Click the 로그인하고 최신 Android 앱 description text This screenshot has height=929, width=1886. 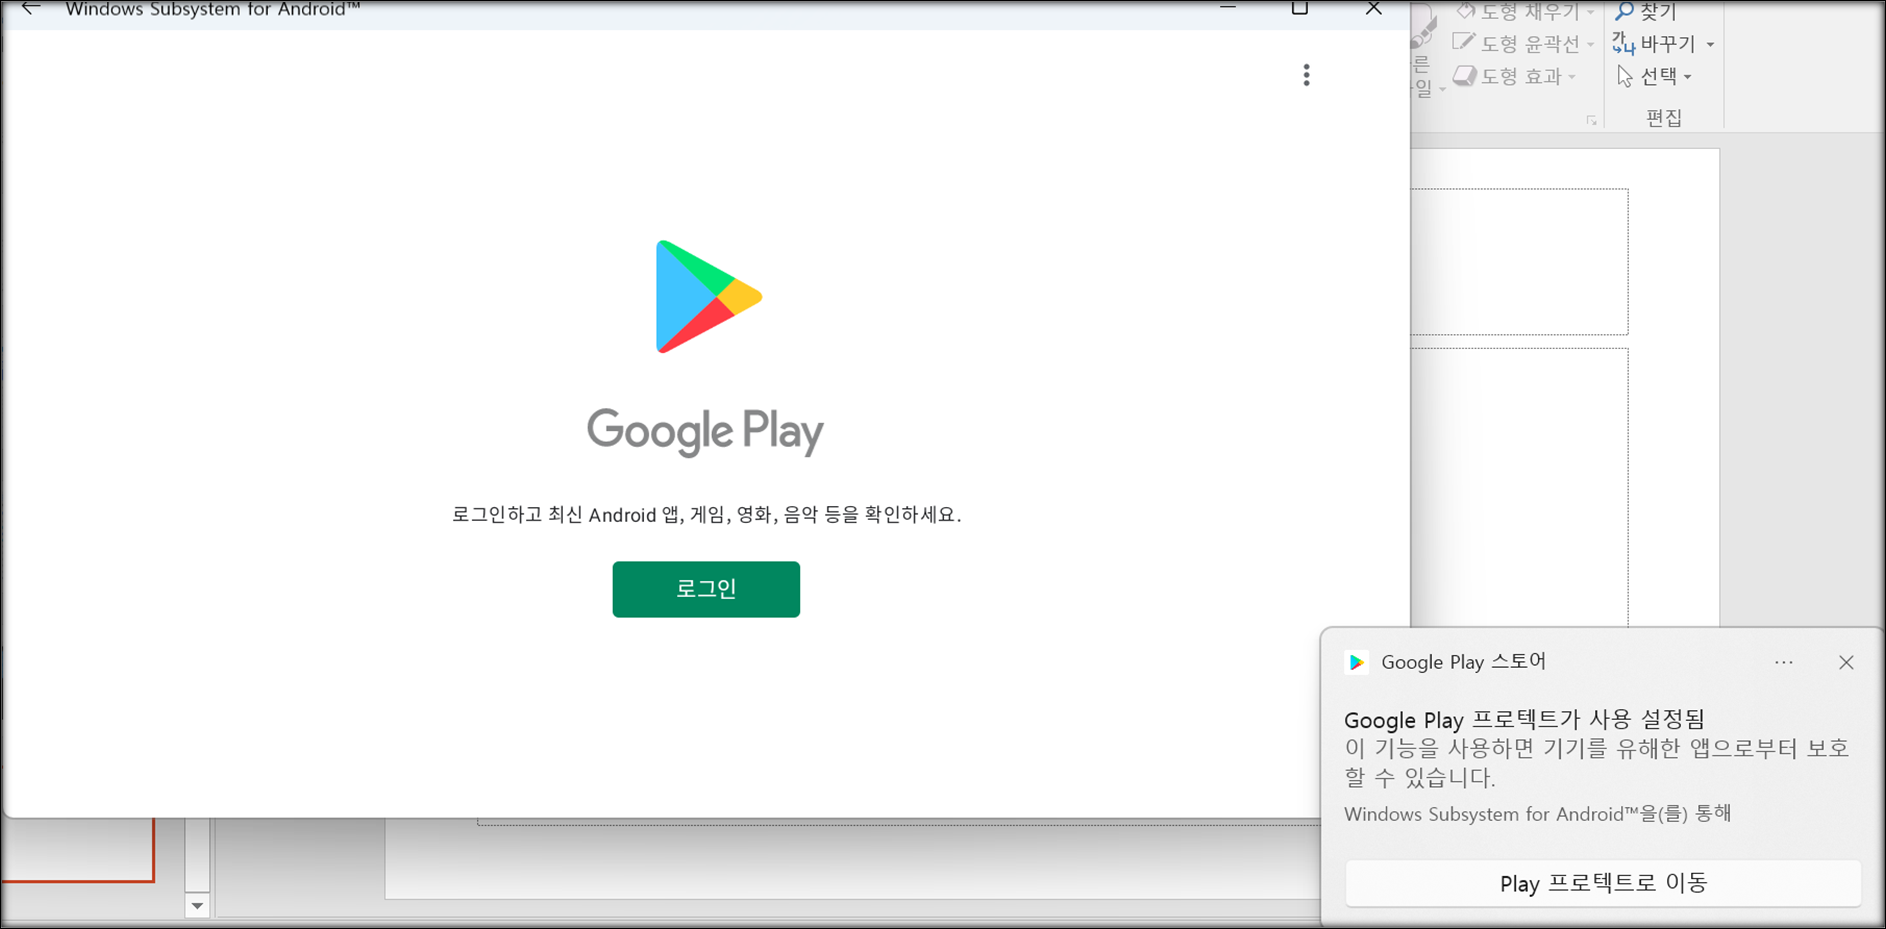tap(706, 515)
